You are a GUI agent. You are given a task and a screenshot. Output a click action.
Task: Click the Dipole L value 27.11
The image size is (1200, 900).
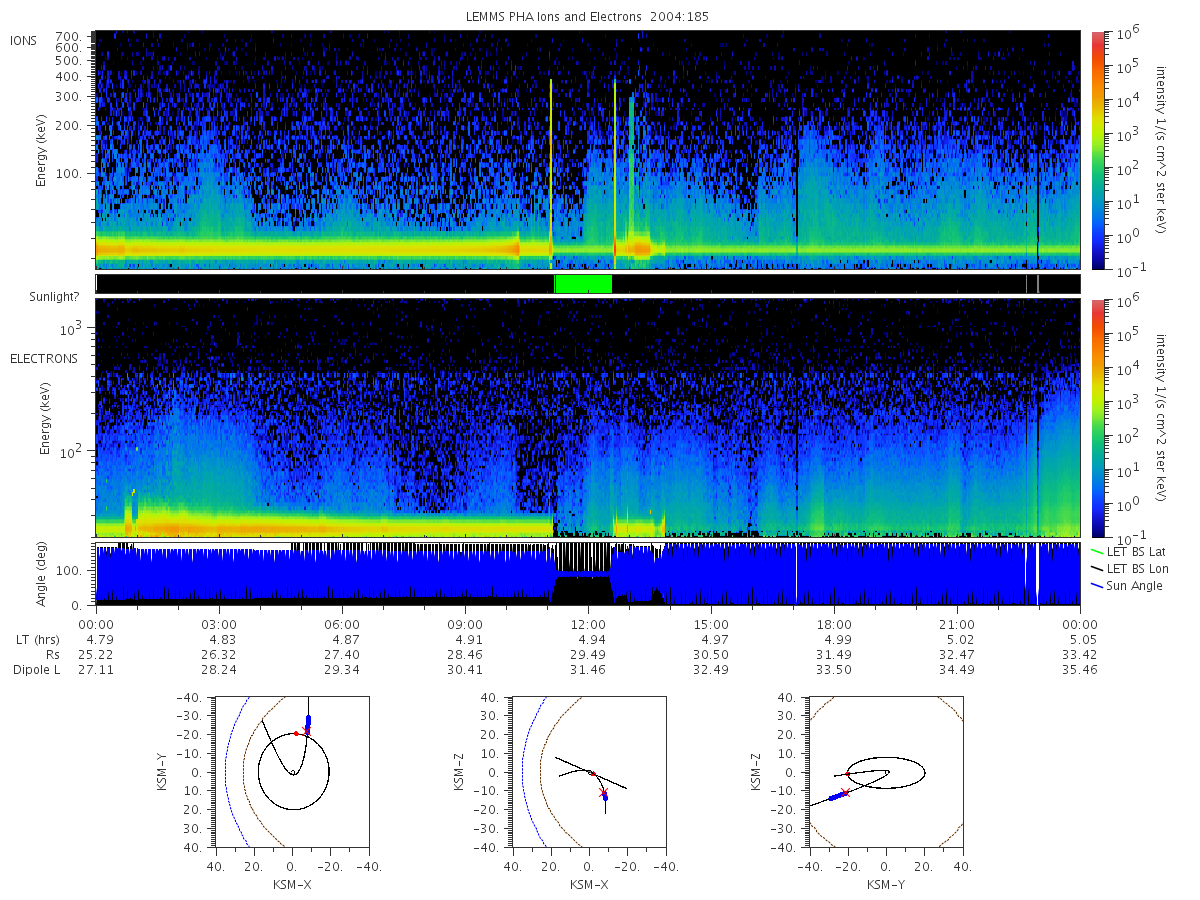tap(96, 669)
